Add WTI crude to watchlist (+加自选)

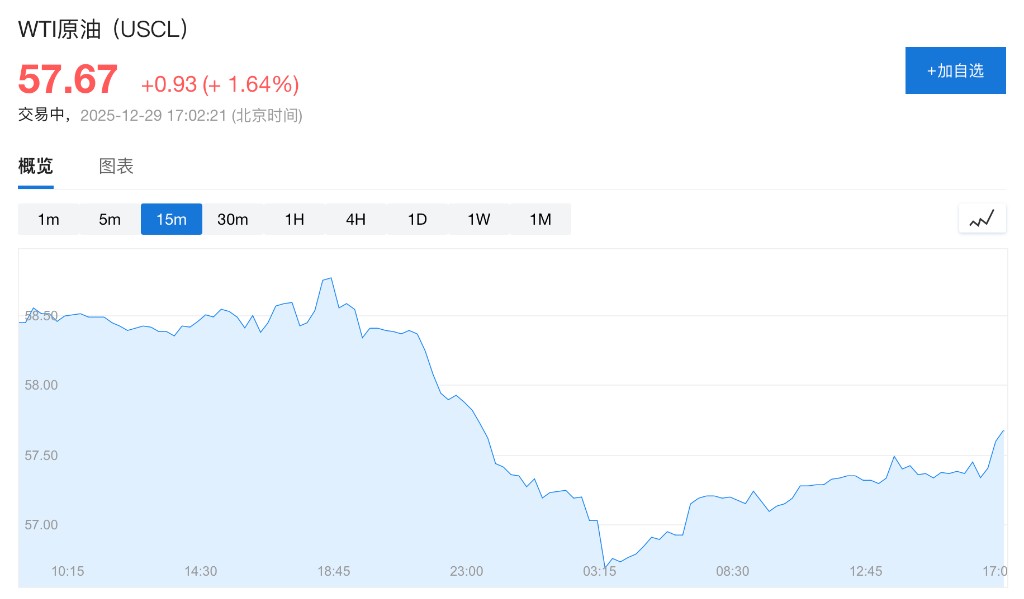tap(955, 70)
